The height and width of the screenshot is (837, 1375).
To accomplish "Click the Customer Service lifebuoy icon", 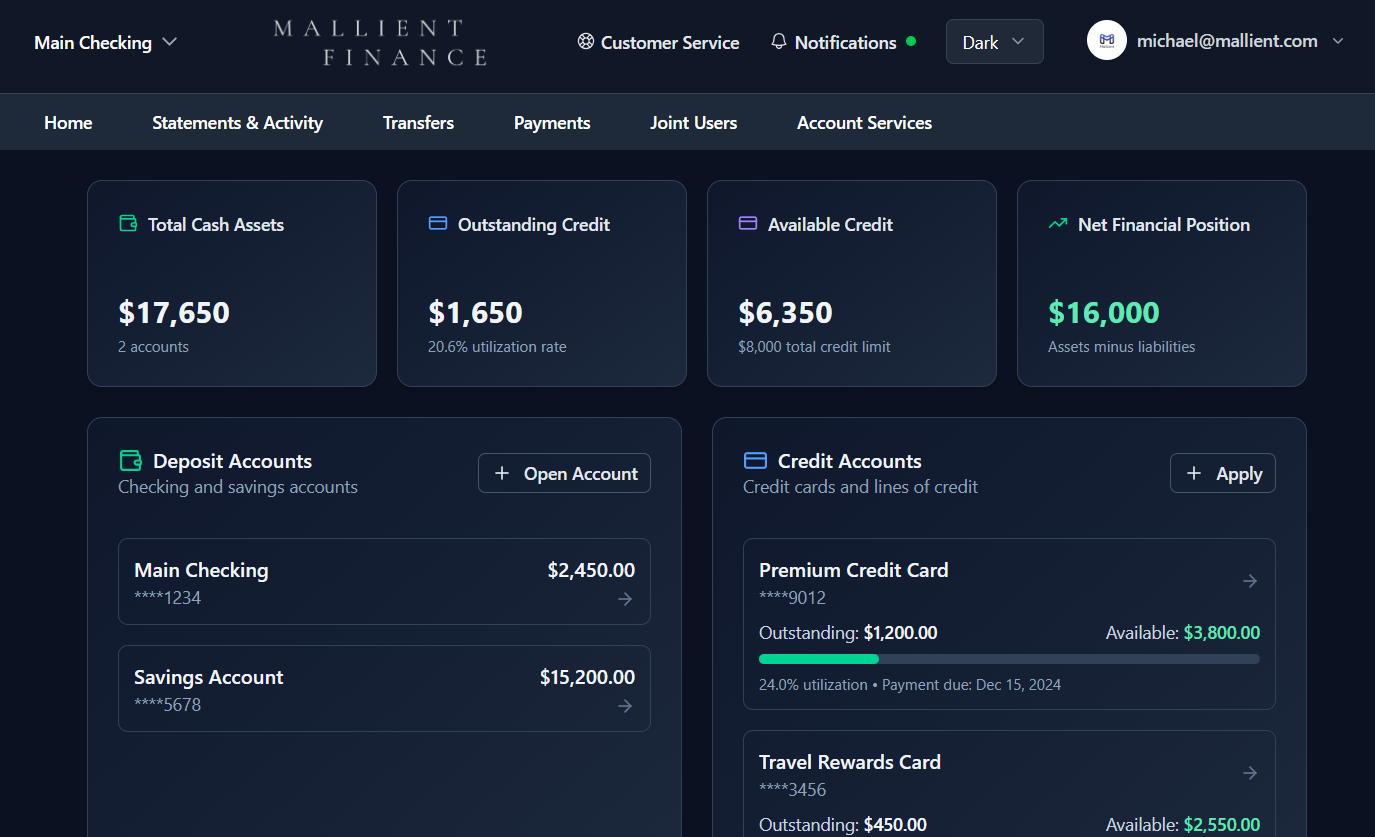I will (x=586, y=42).
